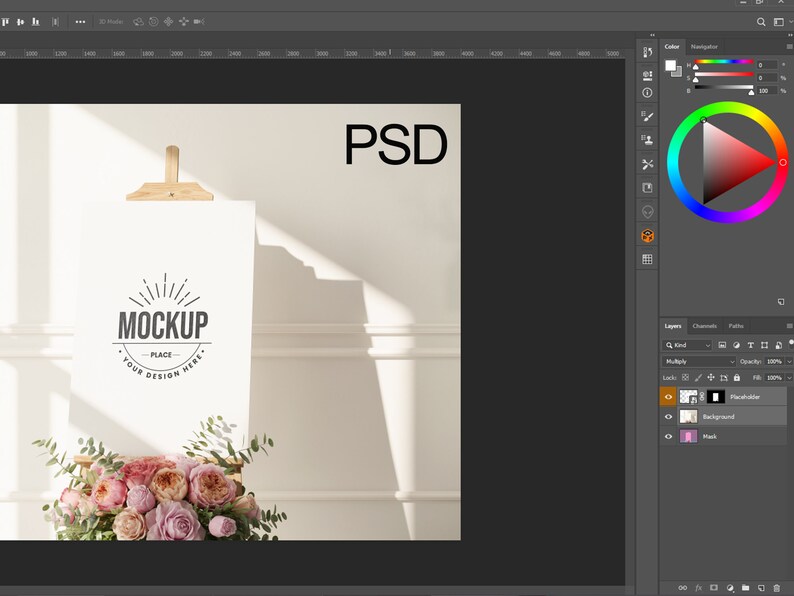This screenshot has width=794, height=596.
Task: Click the Link layers icon at panel bottom
Action: pos(683,588)
